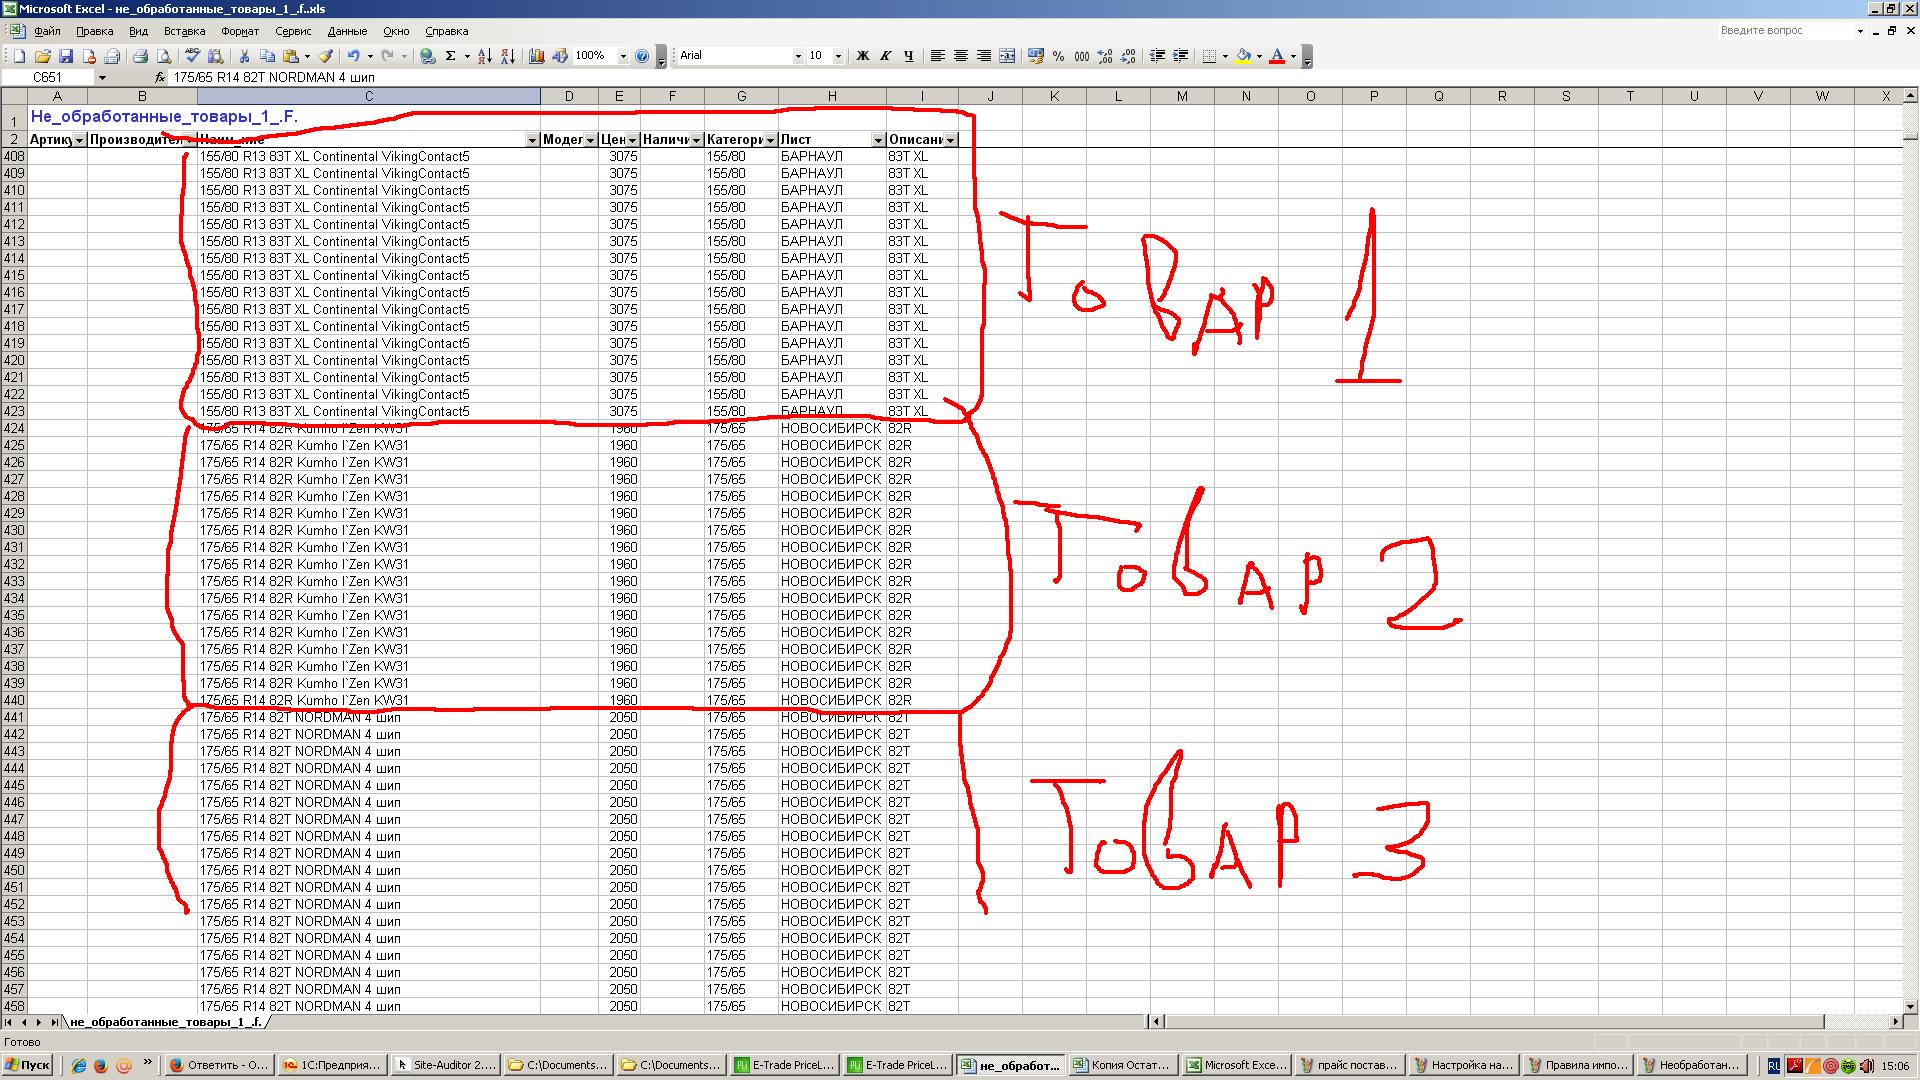Align cell text to the left
This screenshot has width=1920, height=1080.
pos(937,56)
